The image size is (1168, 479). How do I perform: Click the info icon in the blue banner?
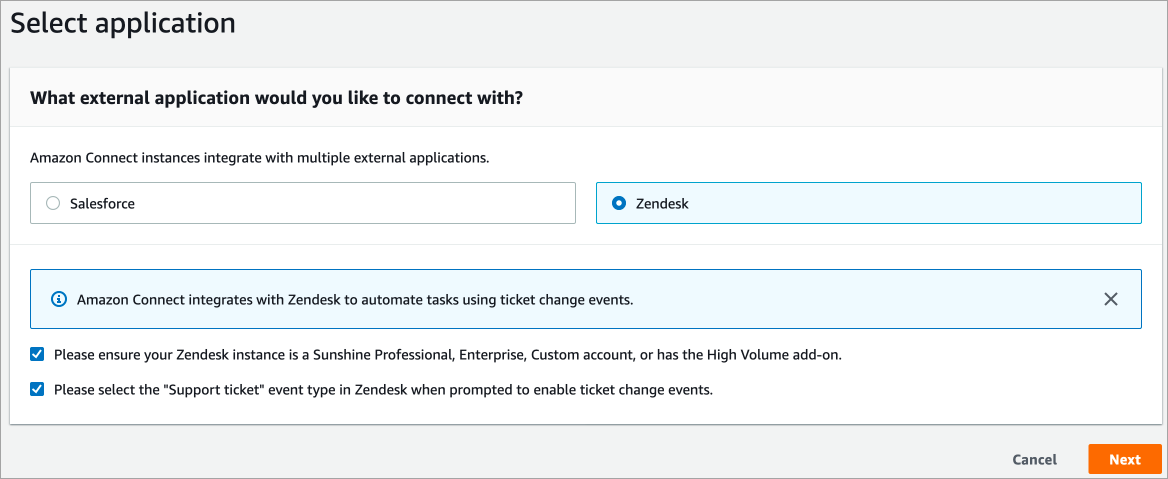59,299
